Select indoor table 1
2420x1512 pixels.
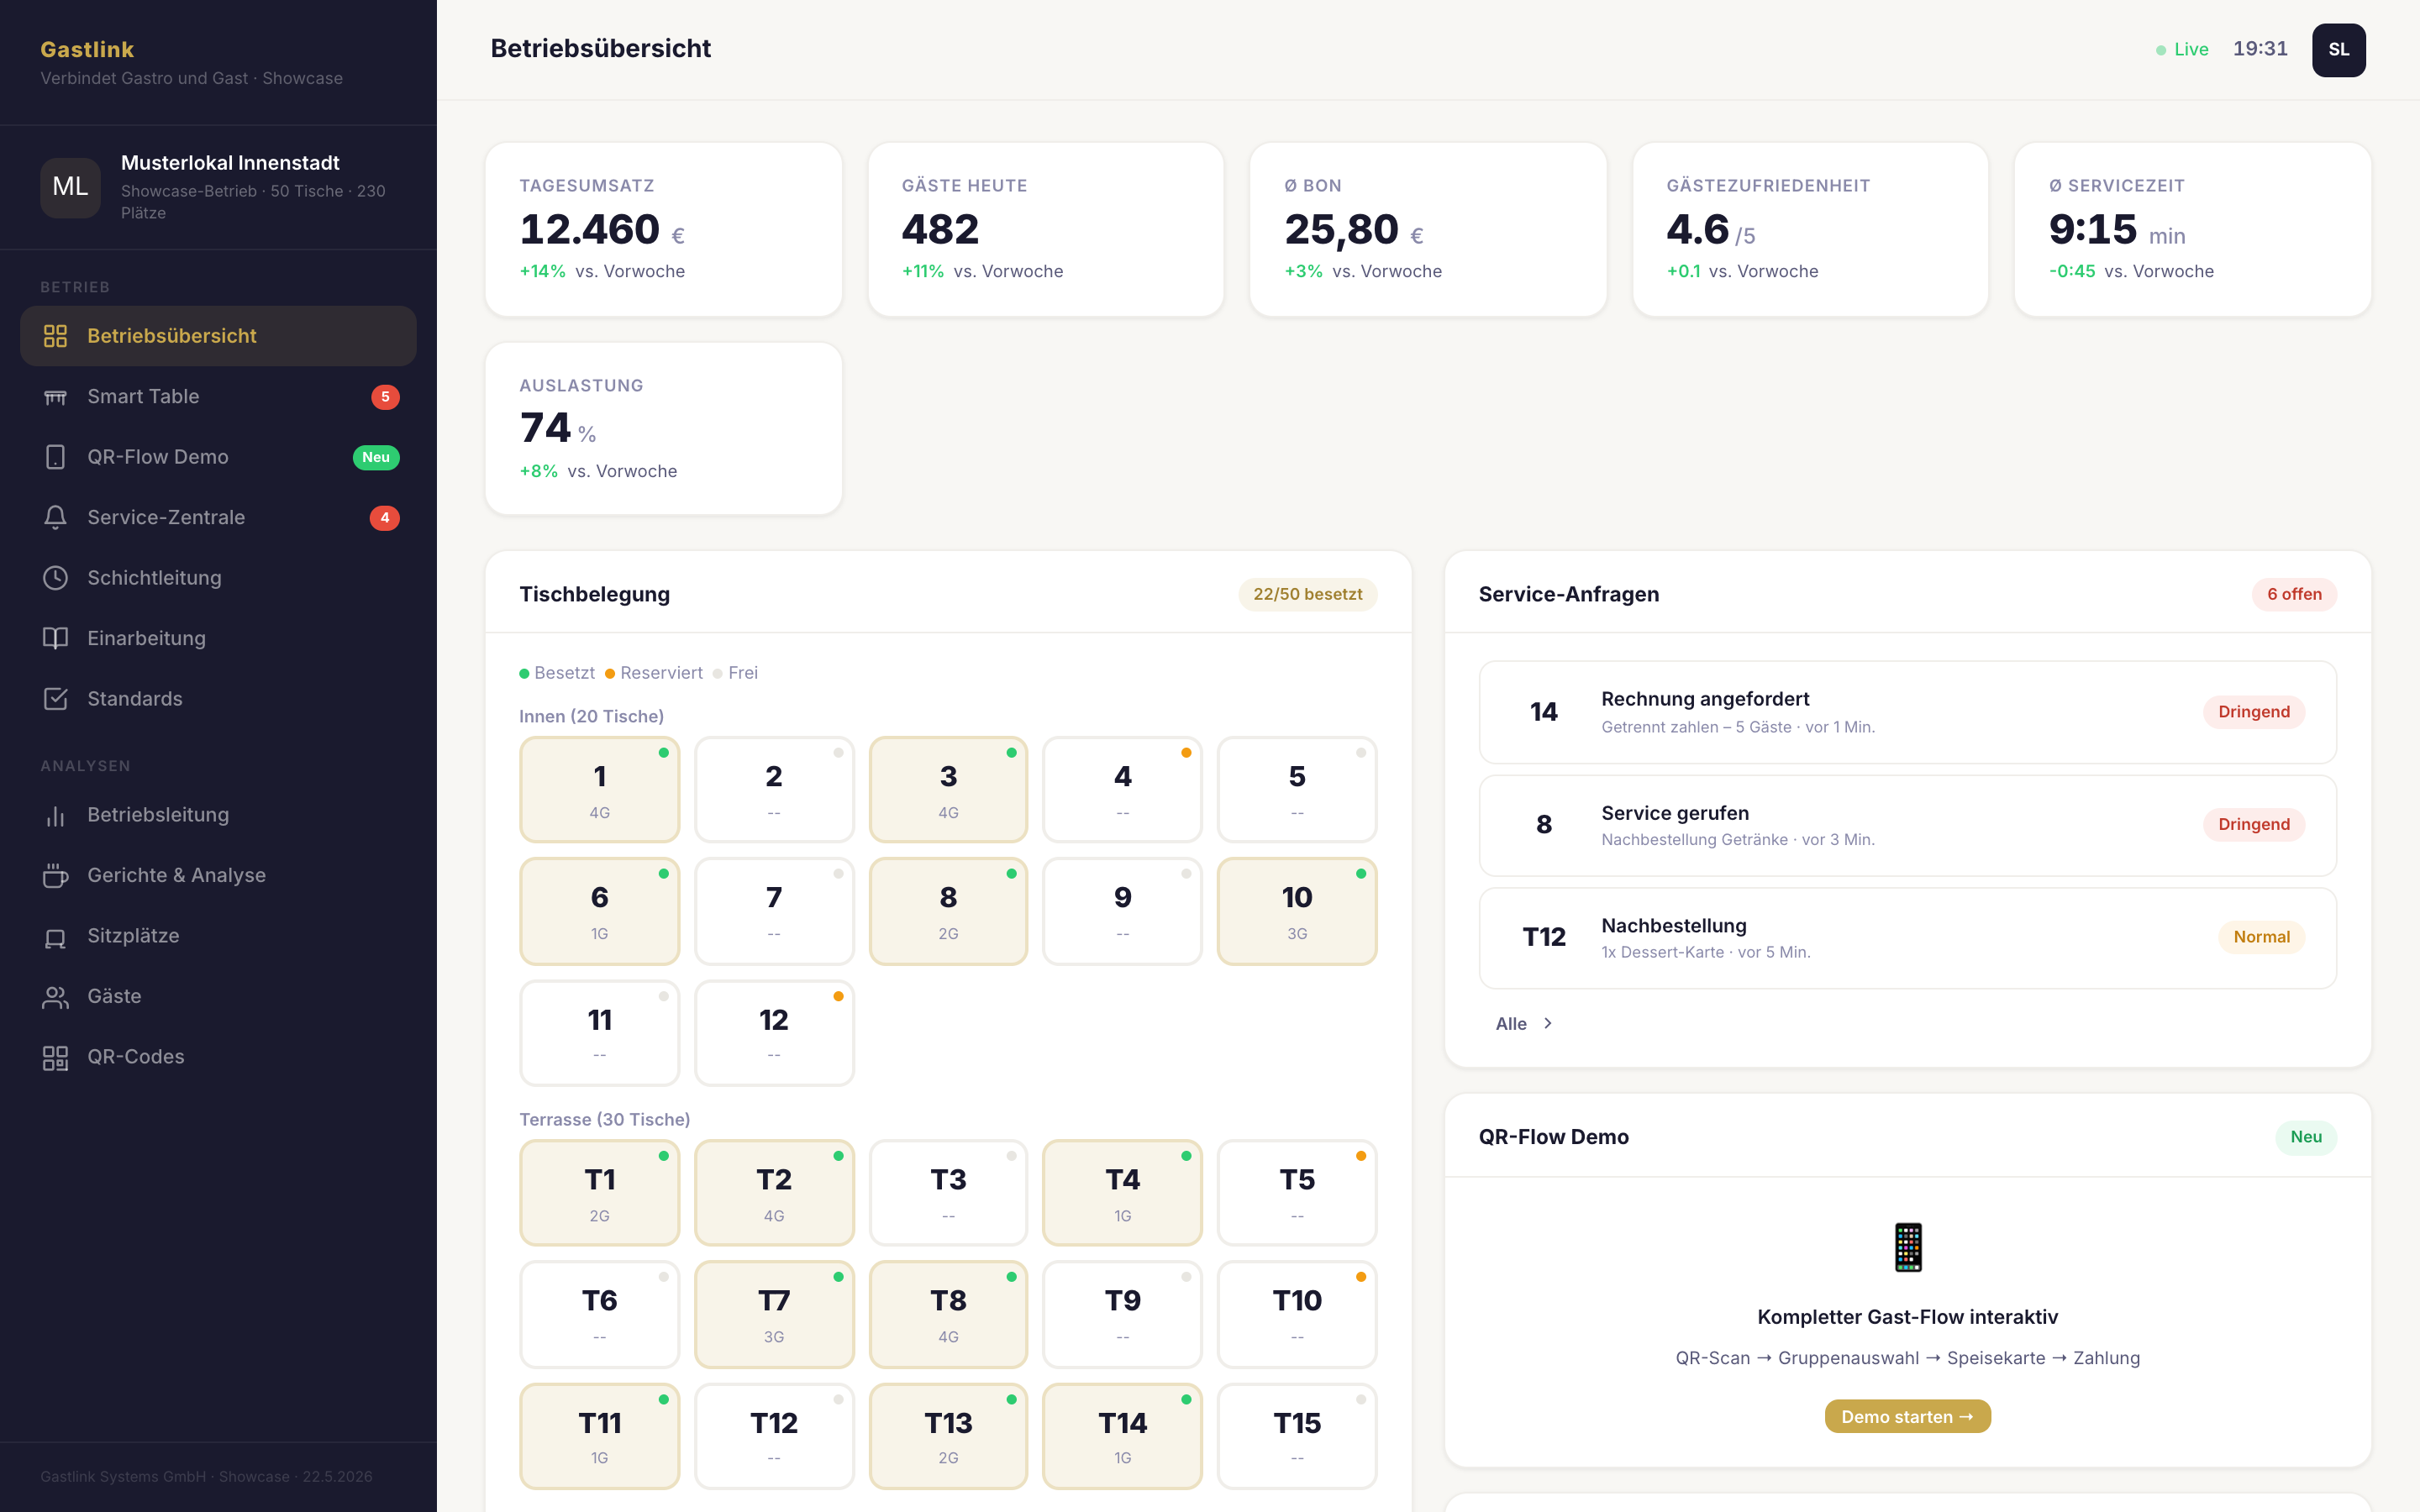tap(599, 790)
